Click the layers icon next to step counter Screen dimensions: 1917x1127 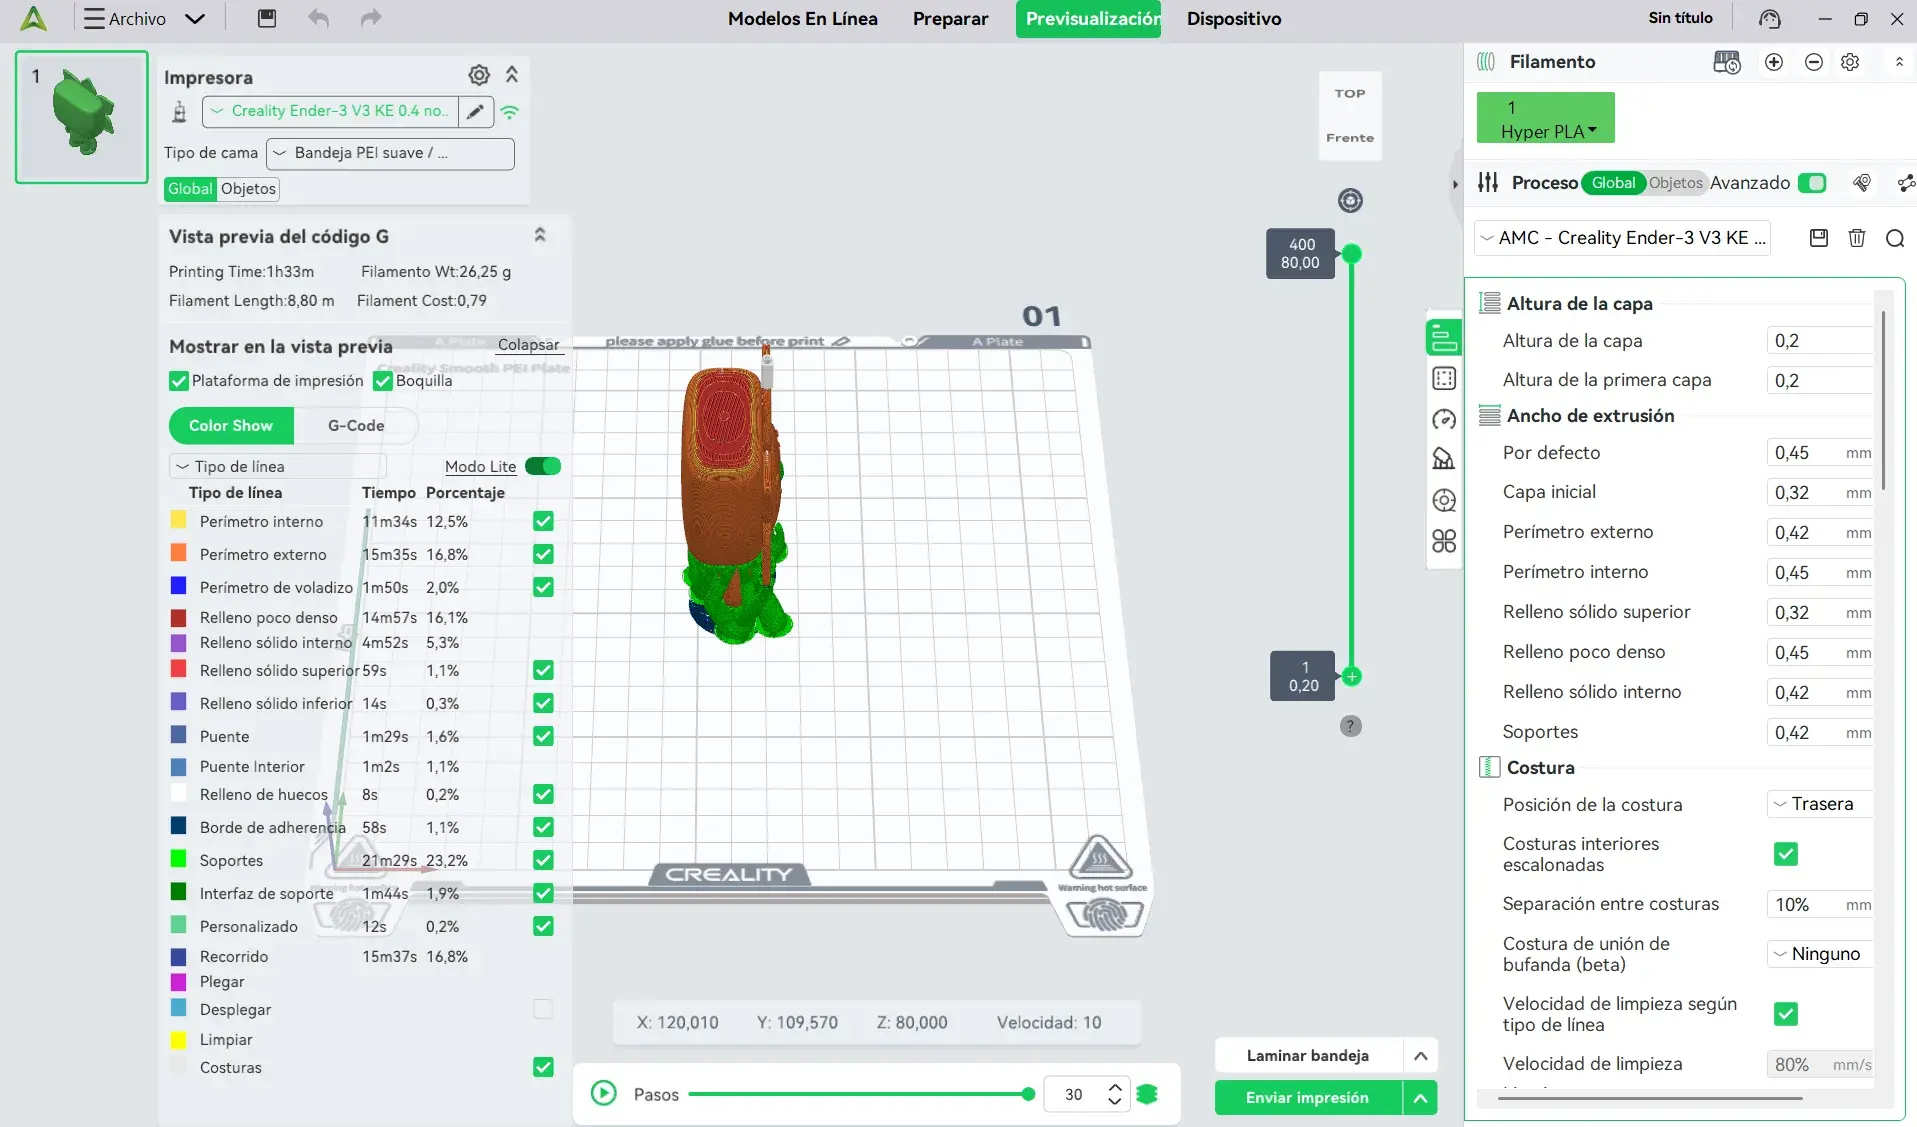1147,1094
